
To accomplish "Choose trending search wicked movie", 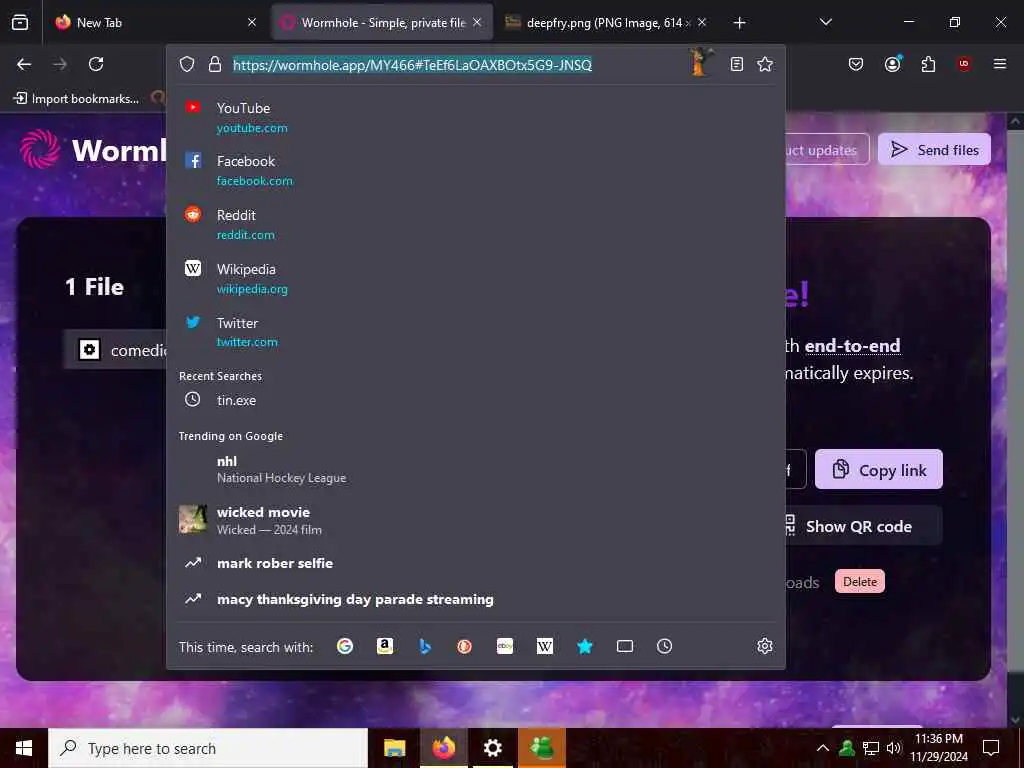I will pyautogui.click(x=475, y=520).
